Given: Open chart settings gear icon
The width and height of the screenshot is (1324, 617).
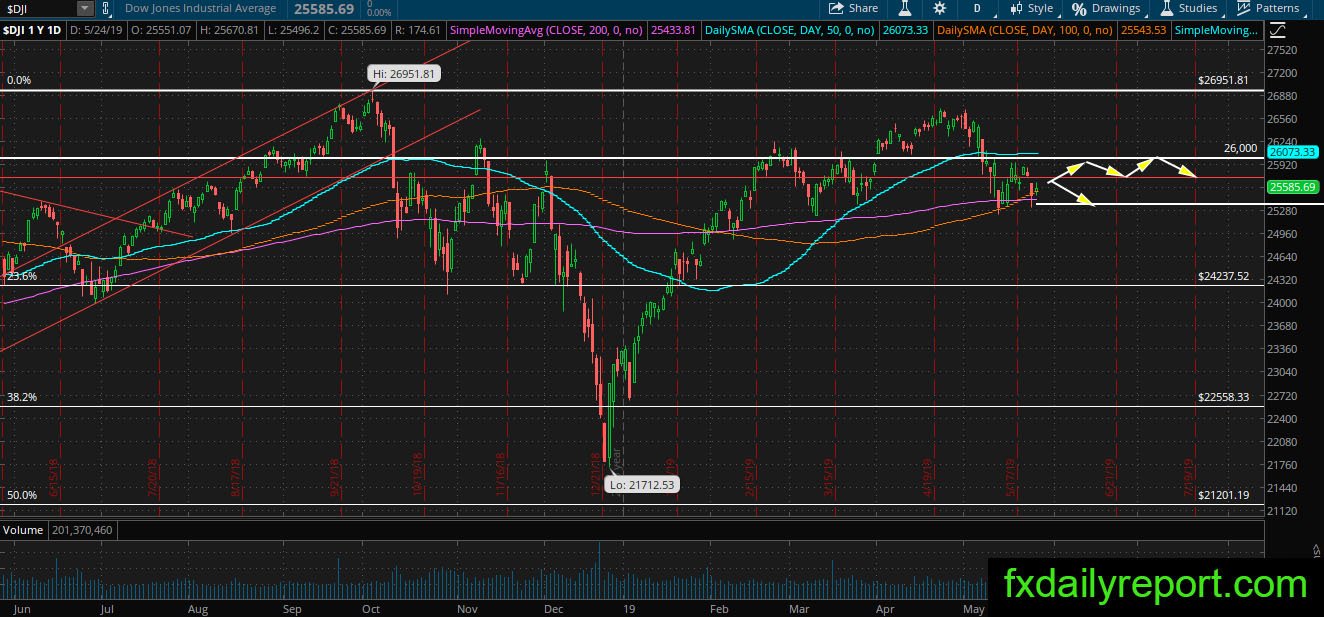Looking at the screenshot, I should coord(940,8).
